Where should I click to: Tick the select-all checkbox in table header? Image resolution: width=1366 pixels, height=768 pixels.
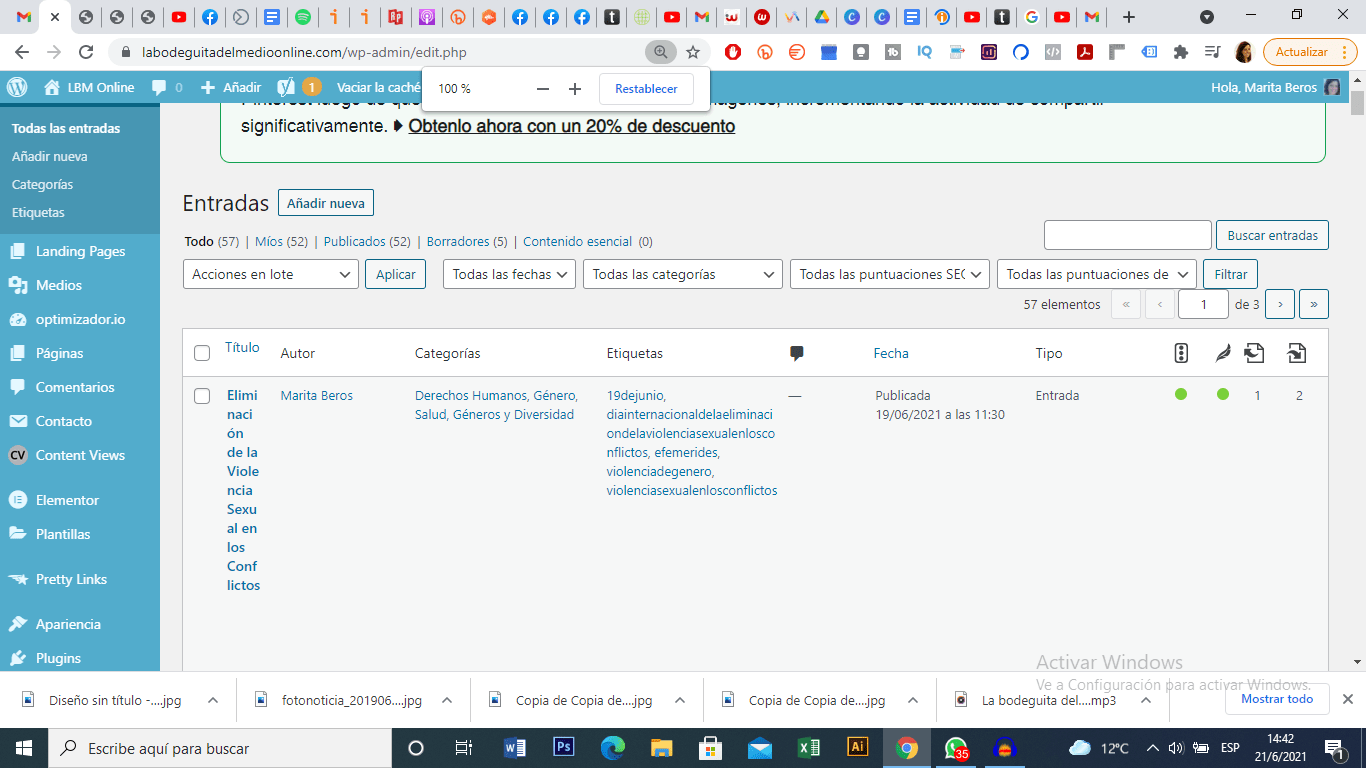pos(202,353)
